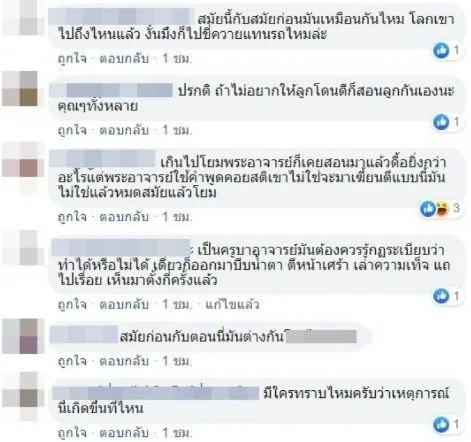The image size is (471, 442).
Task: Open first commenter's profile picture
Action: (23, 18)
